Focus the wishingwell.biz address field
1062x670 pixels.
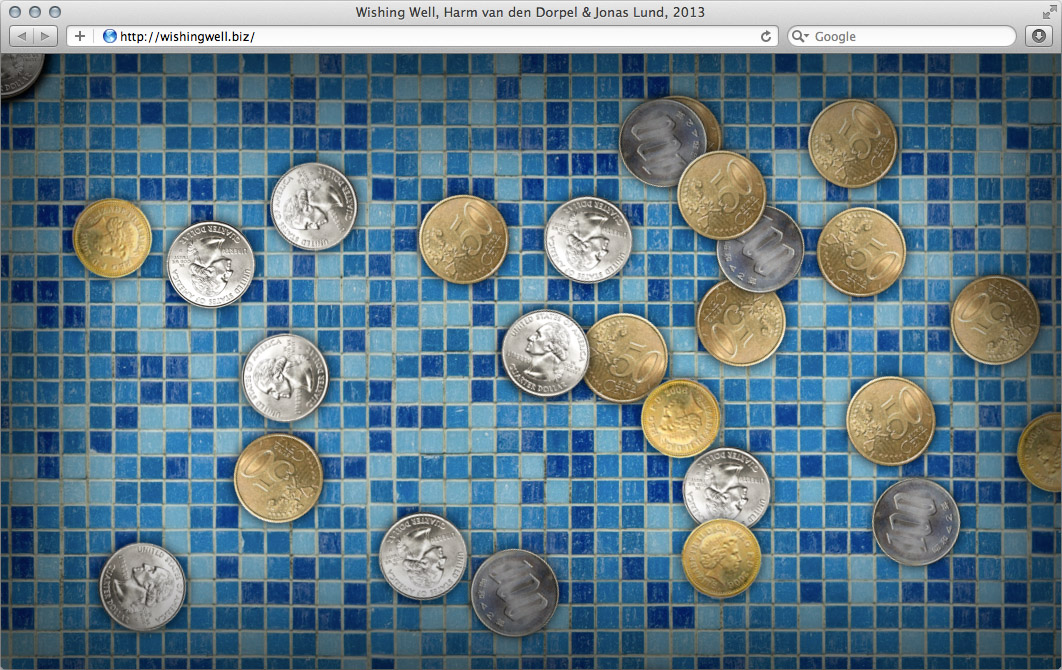click(x=430, y=36)
